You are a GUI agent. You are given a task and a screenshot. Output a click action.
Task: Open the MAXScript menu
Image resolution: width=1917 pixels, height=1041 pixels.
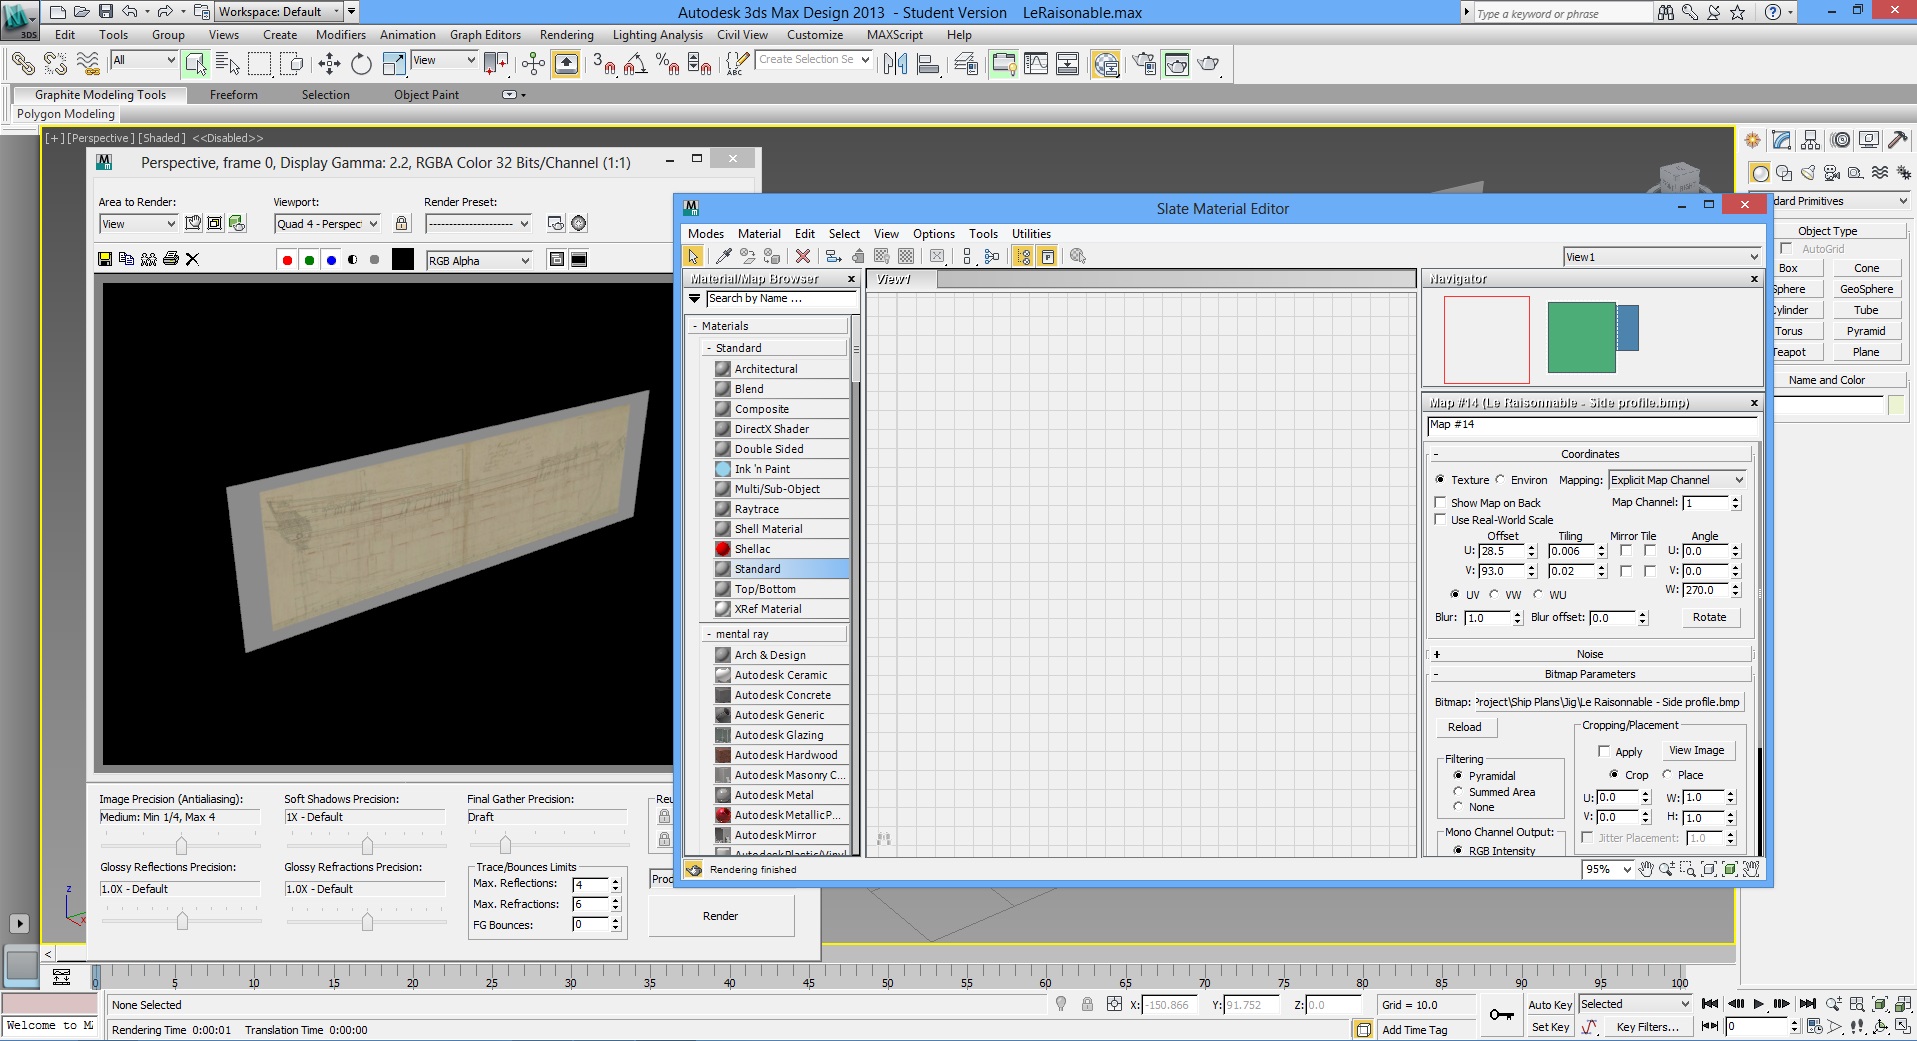pos(895,35)
